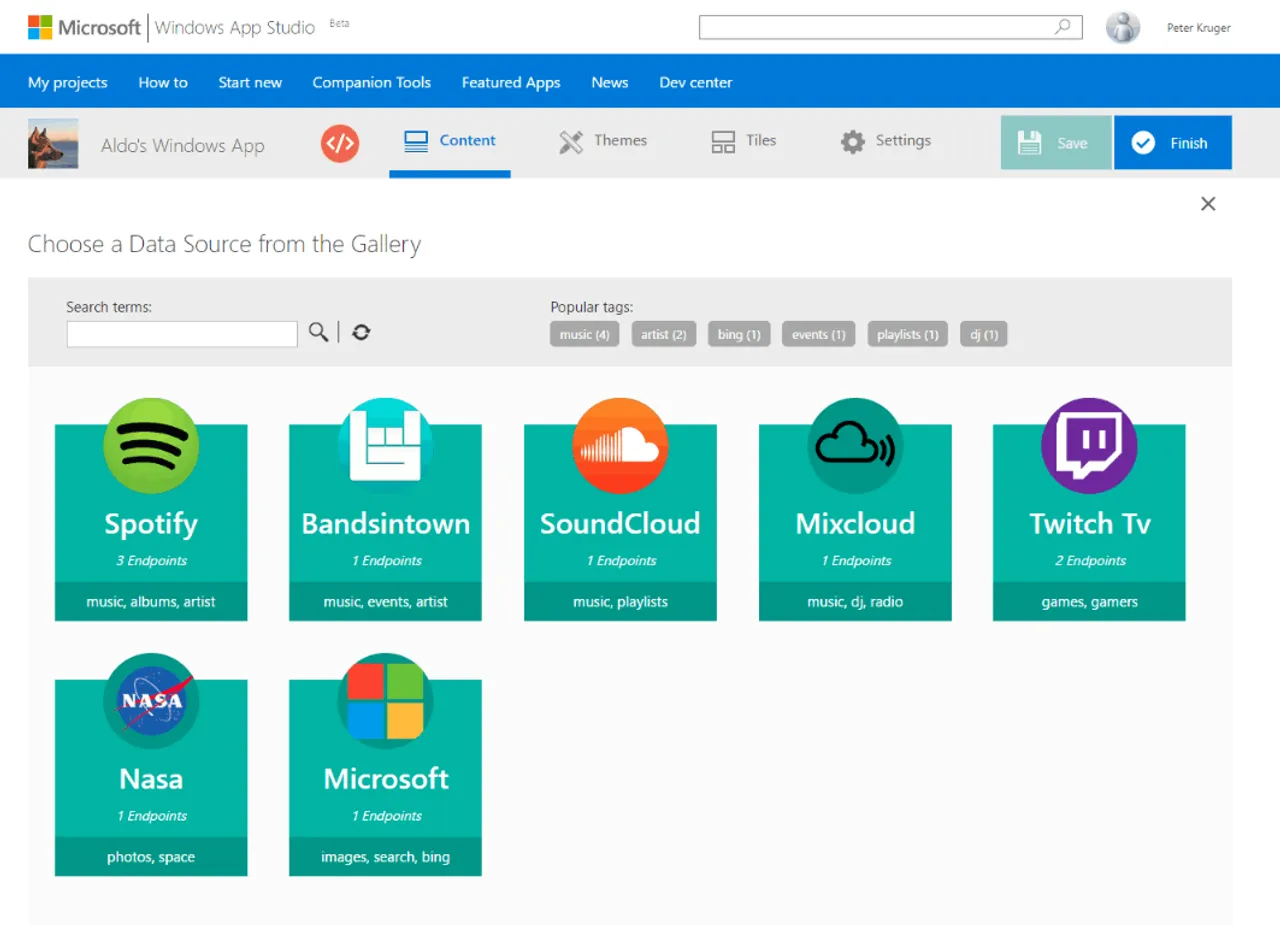Switch to the Settings tab label
The height and width of the screenshot is (925, 1280).
(904, 140)
